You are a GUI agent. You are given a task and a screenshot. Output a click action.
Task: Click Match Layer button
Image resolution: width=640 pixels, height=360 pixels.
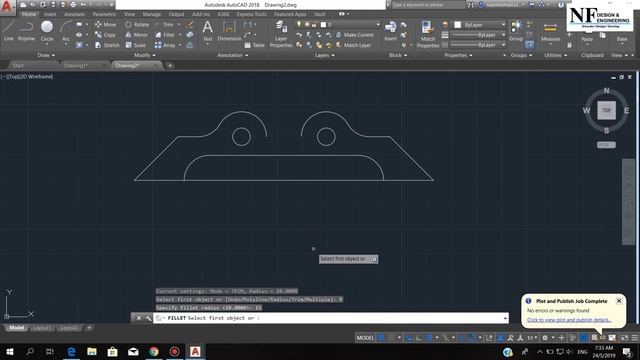(x=353, y=45)
